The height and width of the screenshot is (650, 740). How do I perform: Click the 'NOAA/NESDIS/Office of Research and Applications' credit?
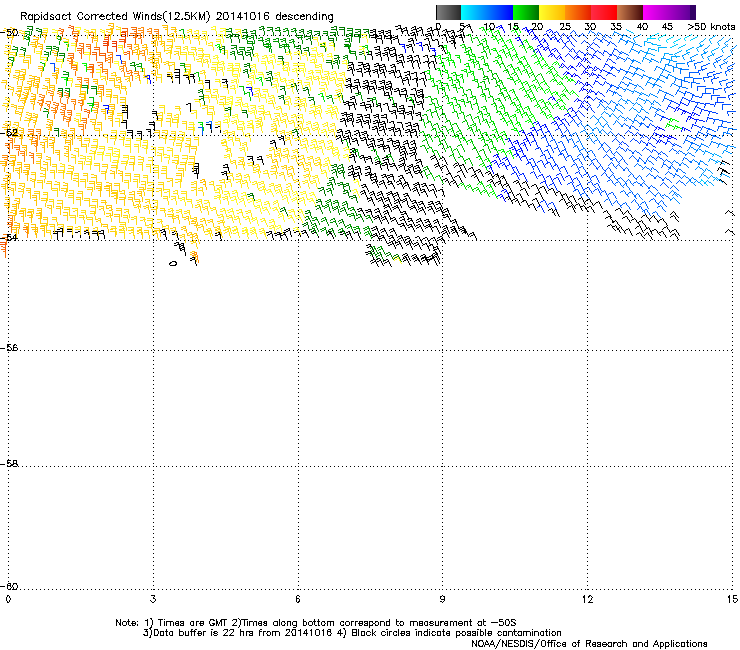pos(589,643)
